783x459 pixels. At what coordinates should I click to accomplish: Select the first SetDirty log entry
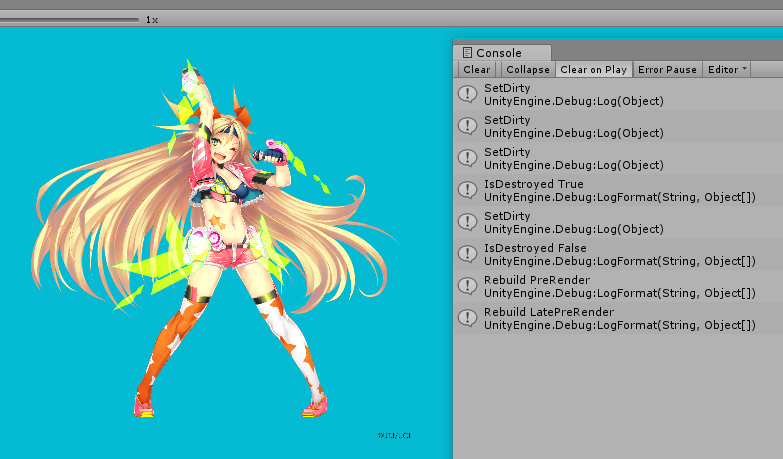coord(618,94)
